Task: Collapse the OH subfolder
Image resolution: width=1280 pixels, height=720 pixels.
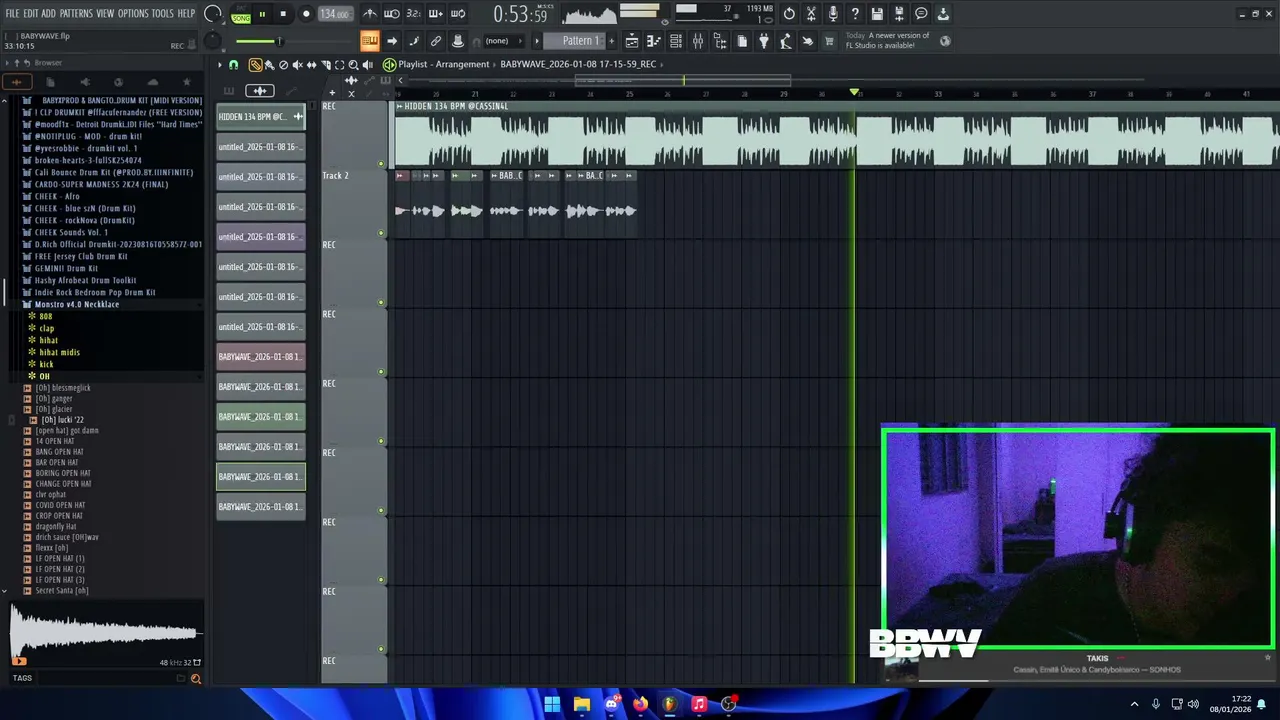Action: [x=44, y=376]
